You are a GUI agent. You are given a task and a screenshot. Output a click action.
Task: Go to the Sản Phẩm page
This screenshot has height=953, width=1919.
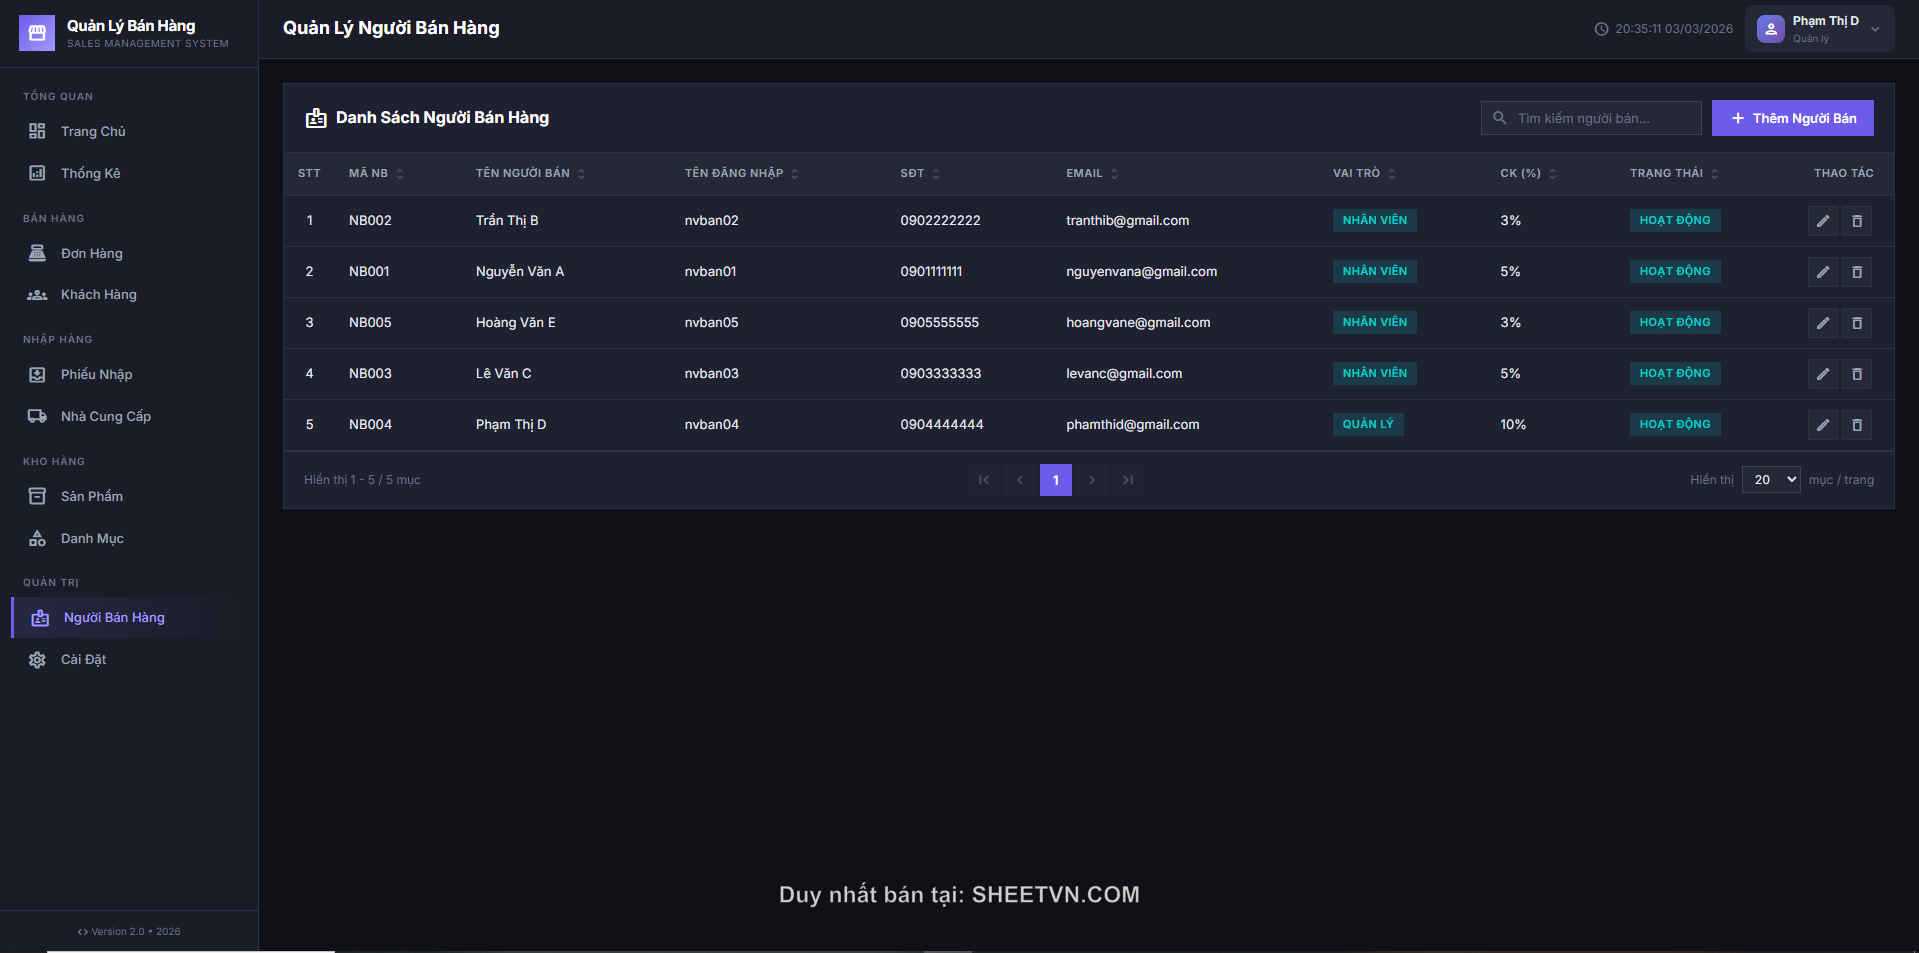point(91,497)
